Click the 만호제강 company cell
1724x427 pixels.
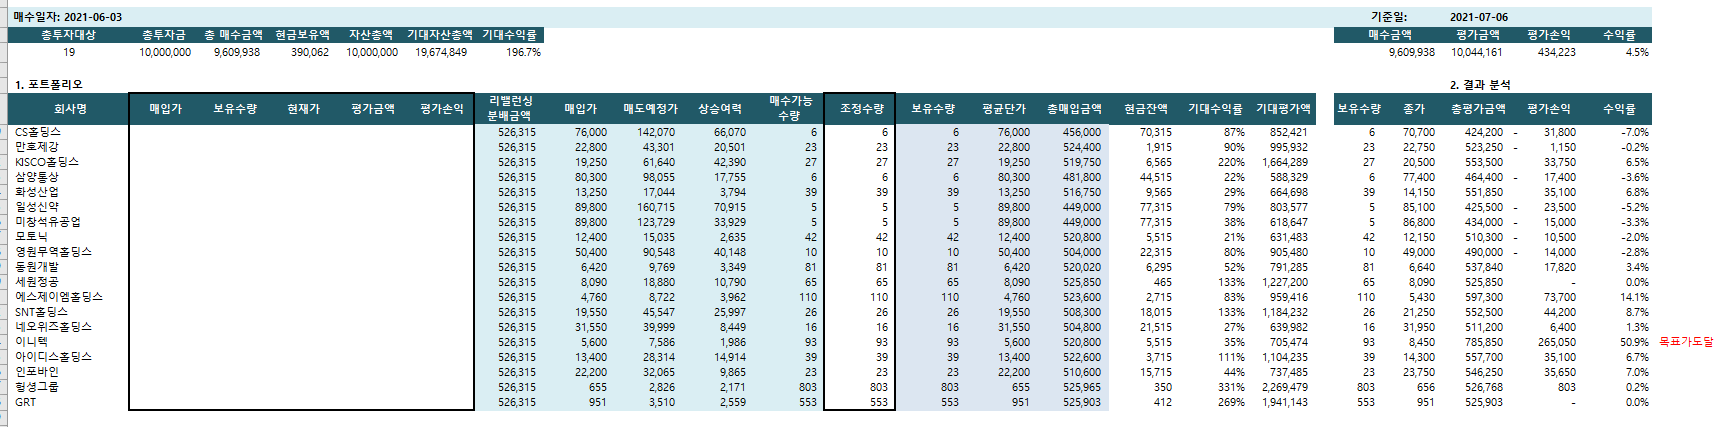click(x=37, y=147)
